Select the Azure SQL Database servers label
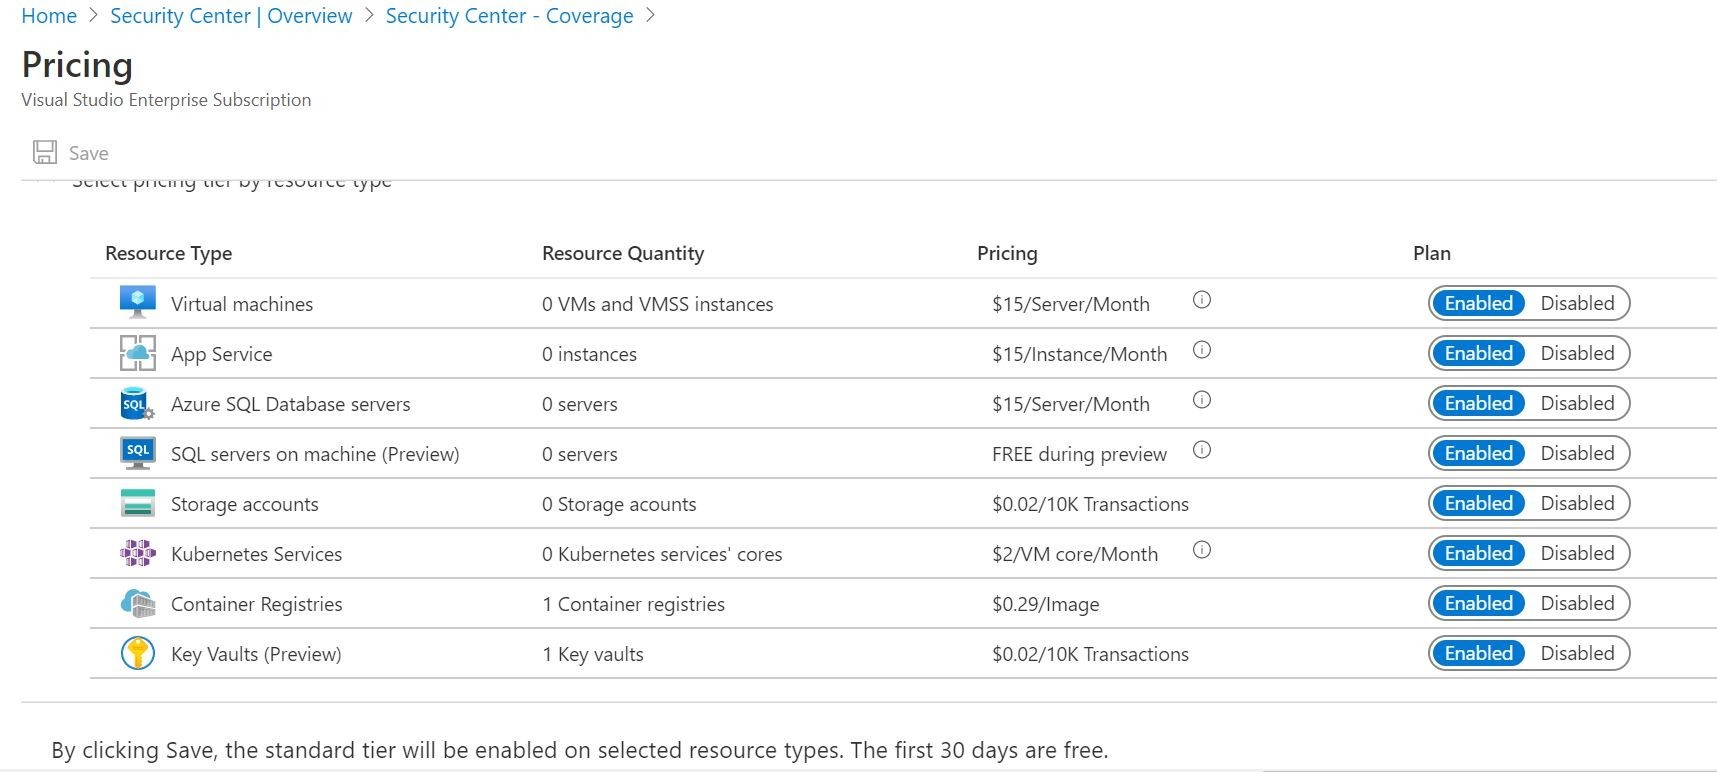The height and width of the screenshot is (772, 1717). (291, 404)
